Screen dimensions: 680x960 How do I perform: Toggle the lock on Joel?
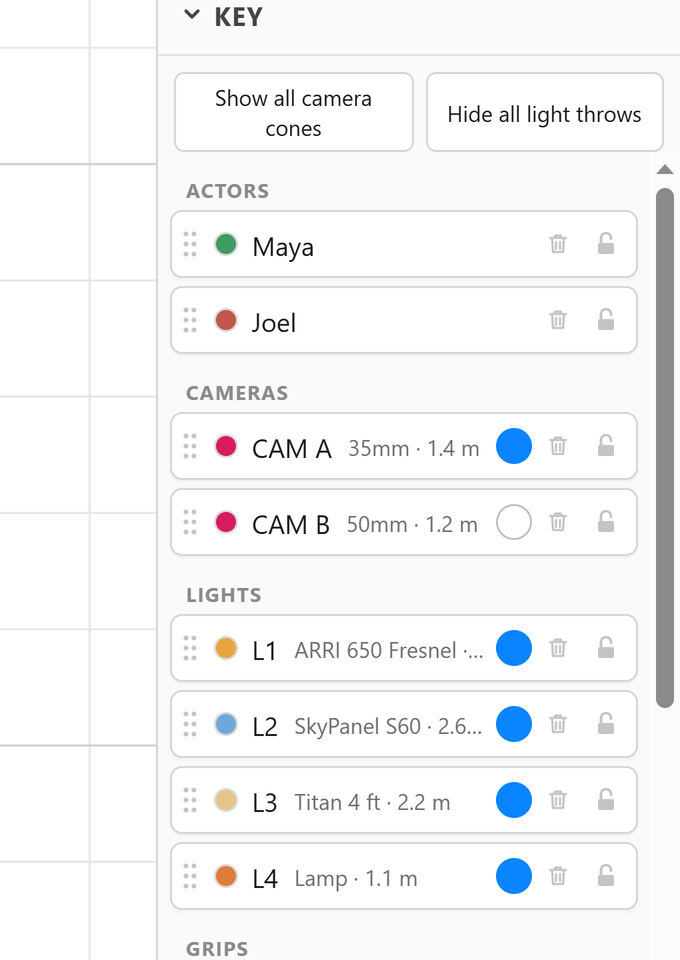point(606,320)
